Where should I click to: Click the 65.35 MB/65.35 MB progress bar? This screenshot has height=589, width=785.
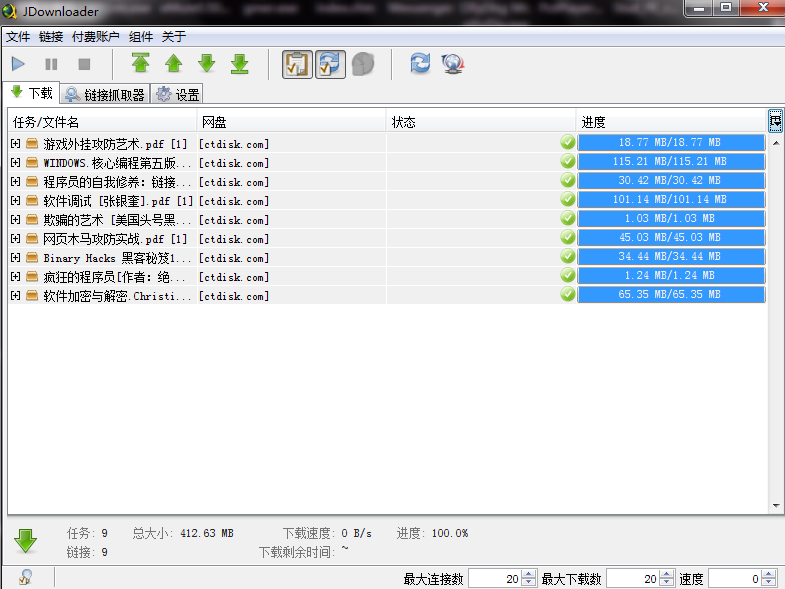671,294
